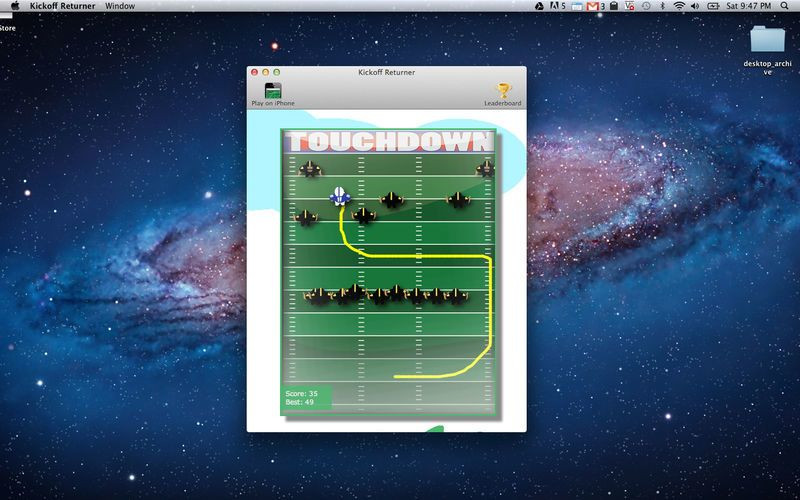800x500 pixels.
Task: Click the battery status icon
Action: click(713, 6)
